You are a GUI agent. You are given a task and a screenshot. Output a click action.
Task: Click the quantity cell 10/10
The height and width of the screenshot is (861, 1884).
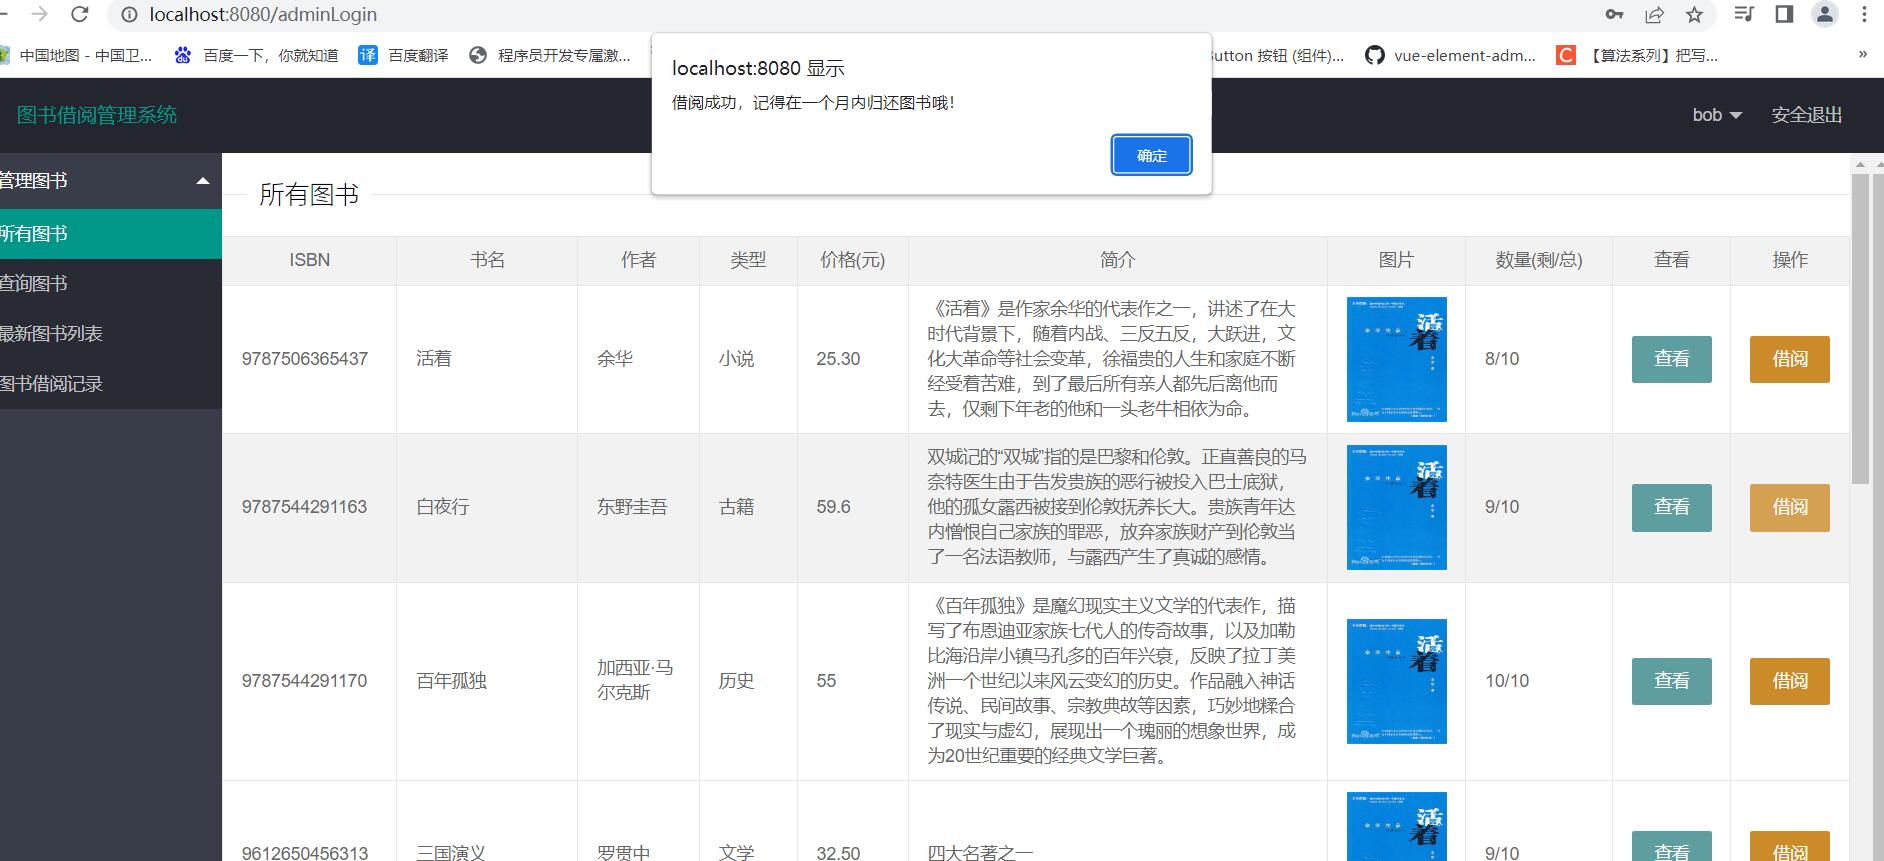pos(1507,681)
